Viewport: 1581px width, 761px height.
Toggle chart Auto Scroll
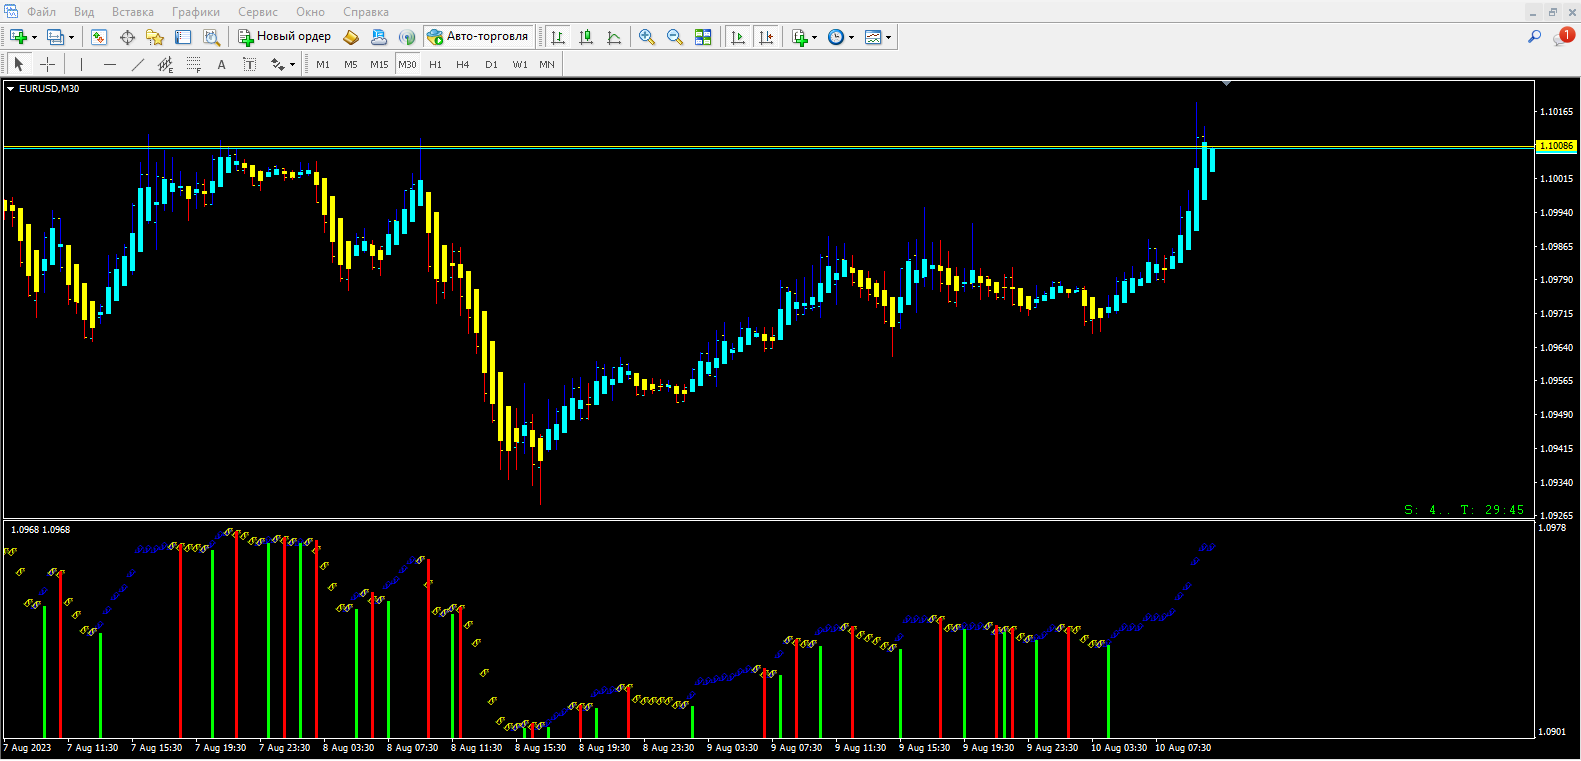point(738,37)
